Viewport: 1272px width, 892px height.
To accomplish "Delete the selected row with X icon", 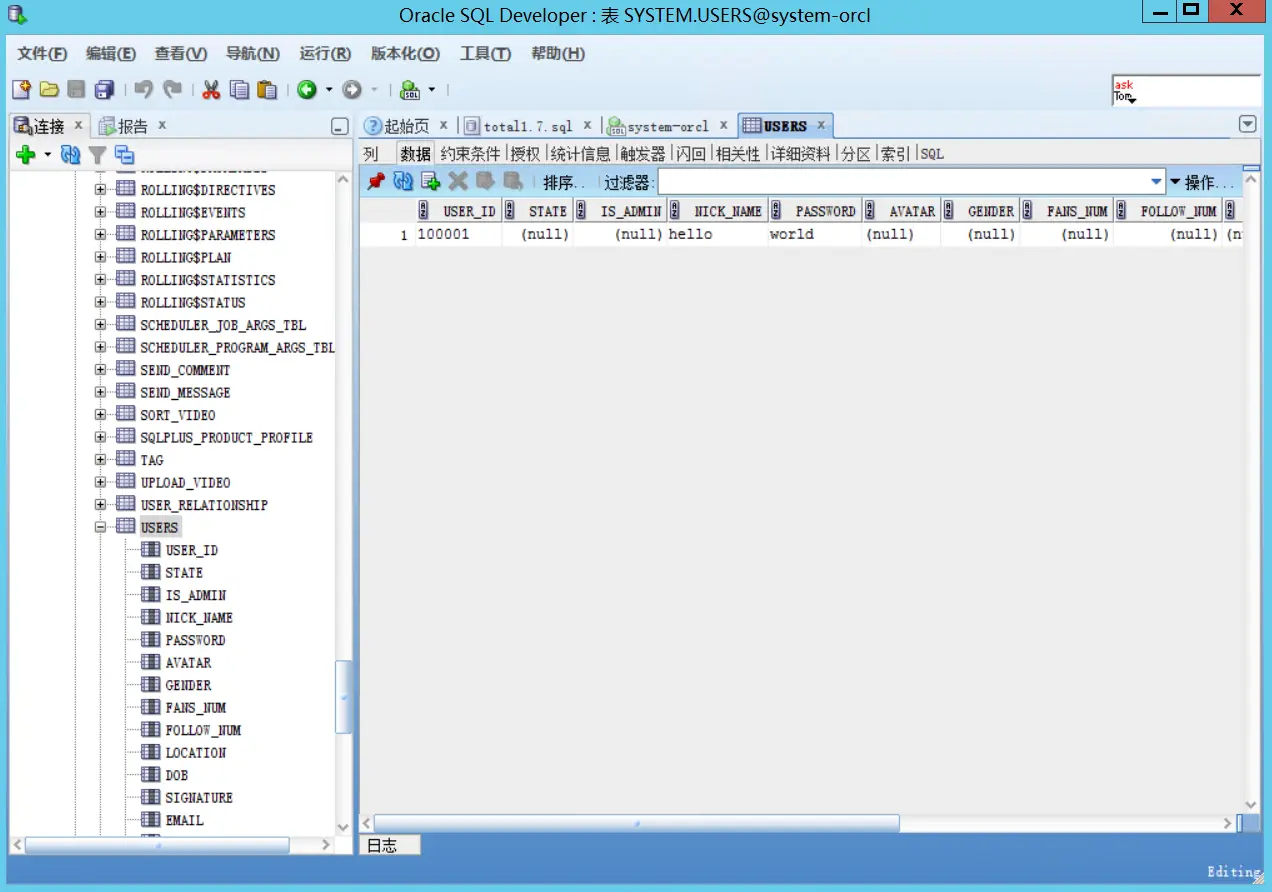I will 458,181.
